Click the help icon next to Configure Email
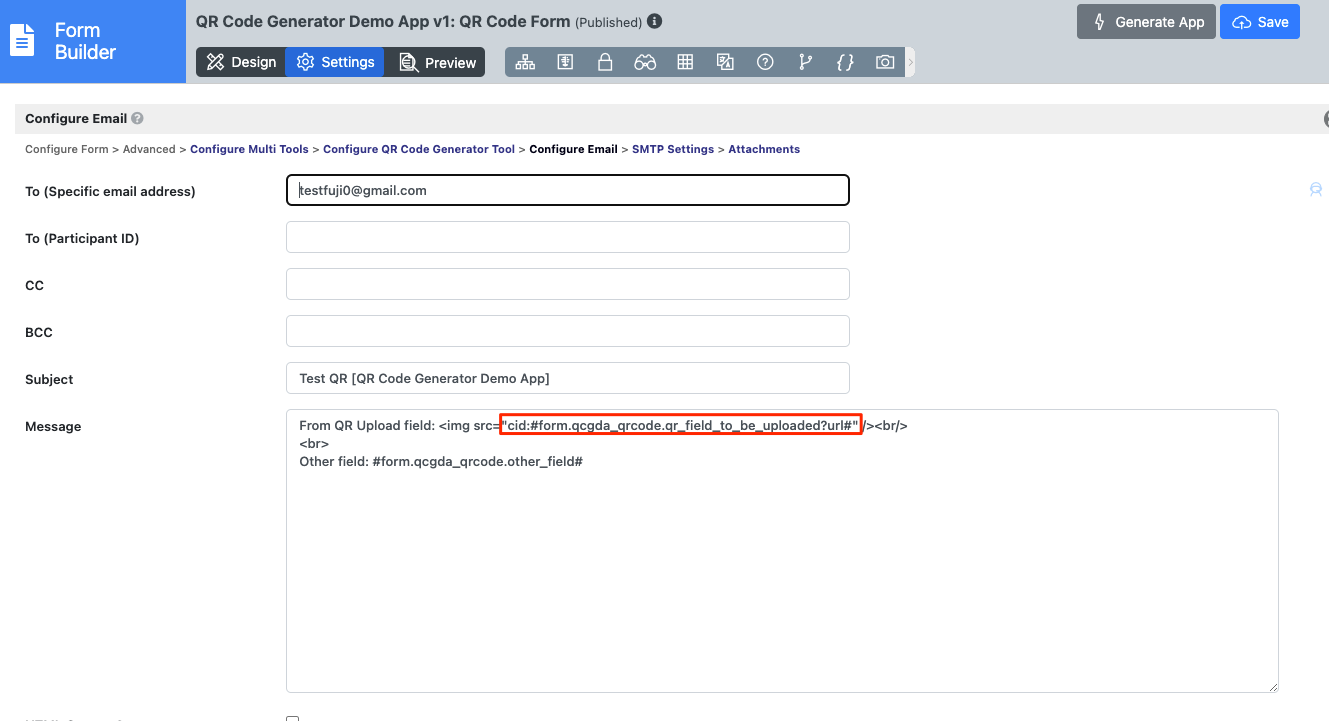 tap(138, 118)
